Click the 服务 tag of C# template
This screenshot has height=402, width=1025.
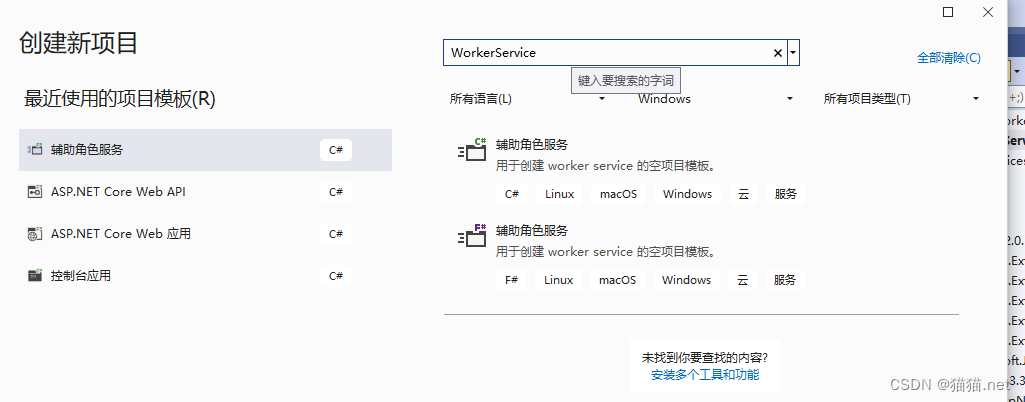(786, 194)
